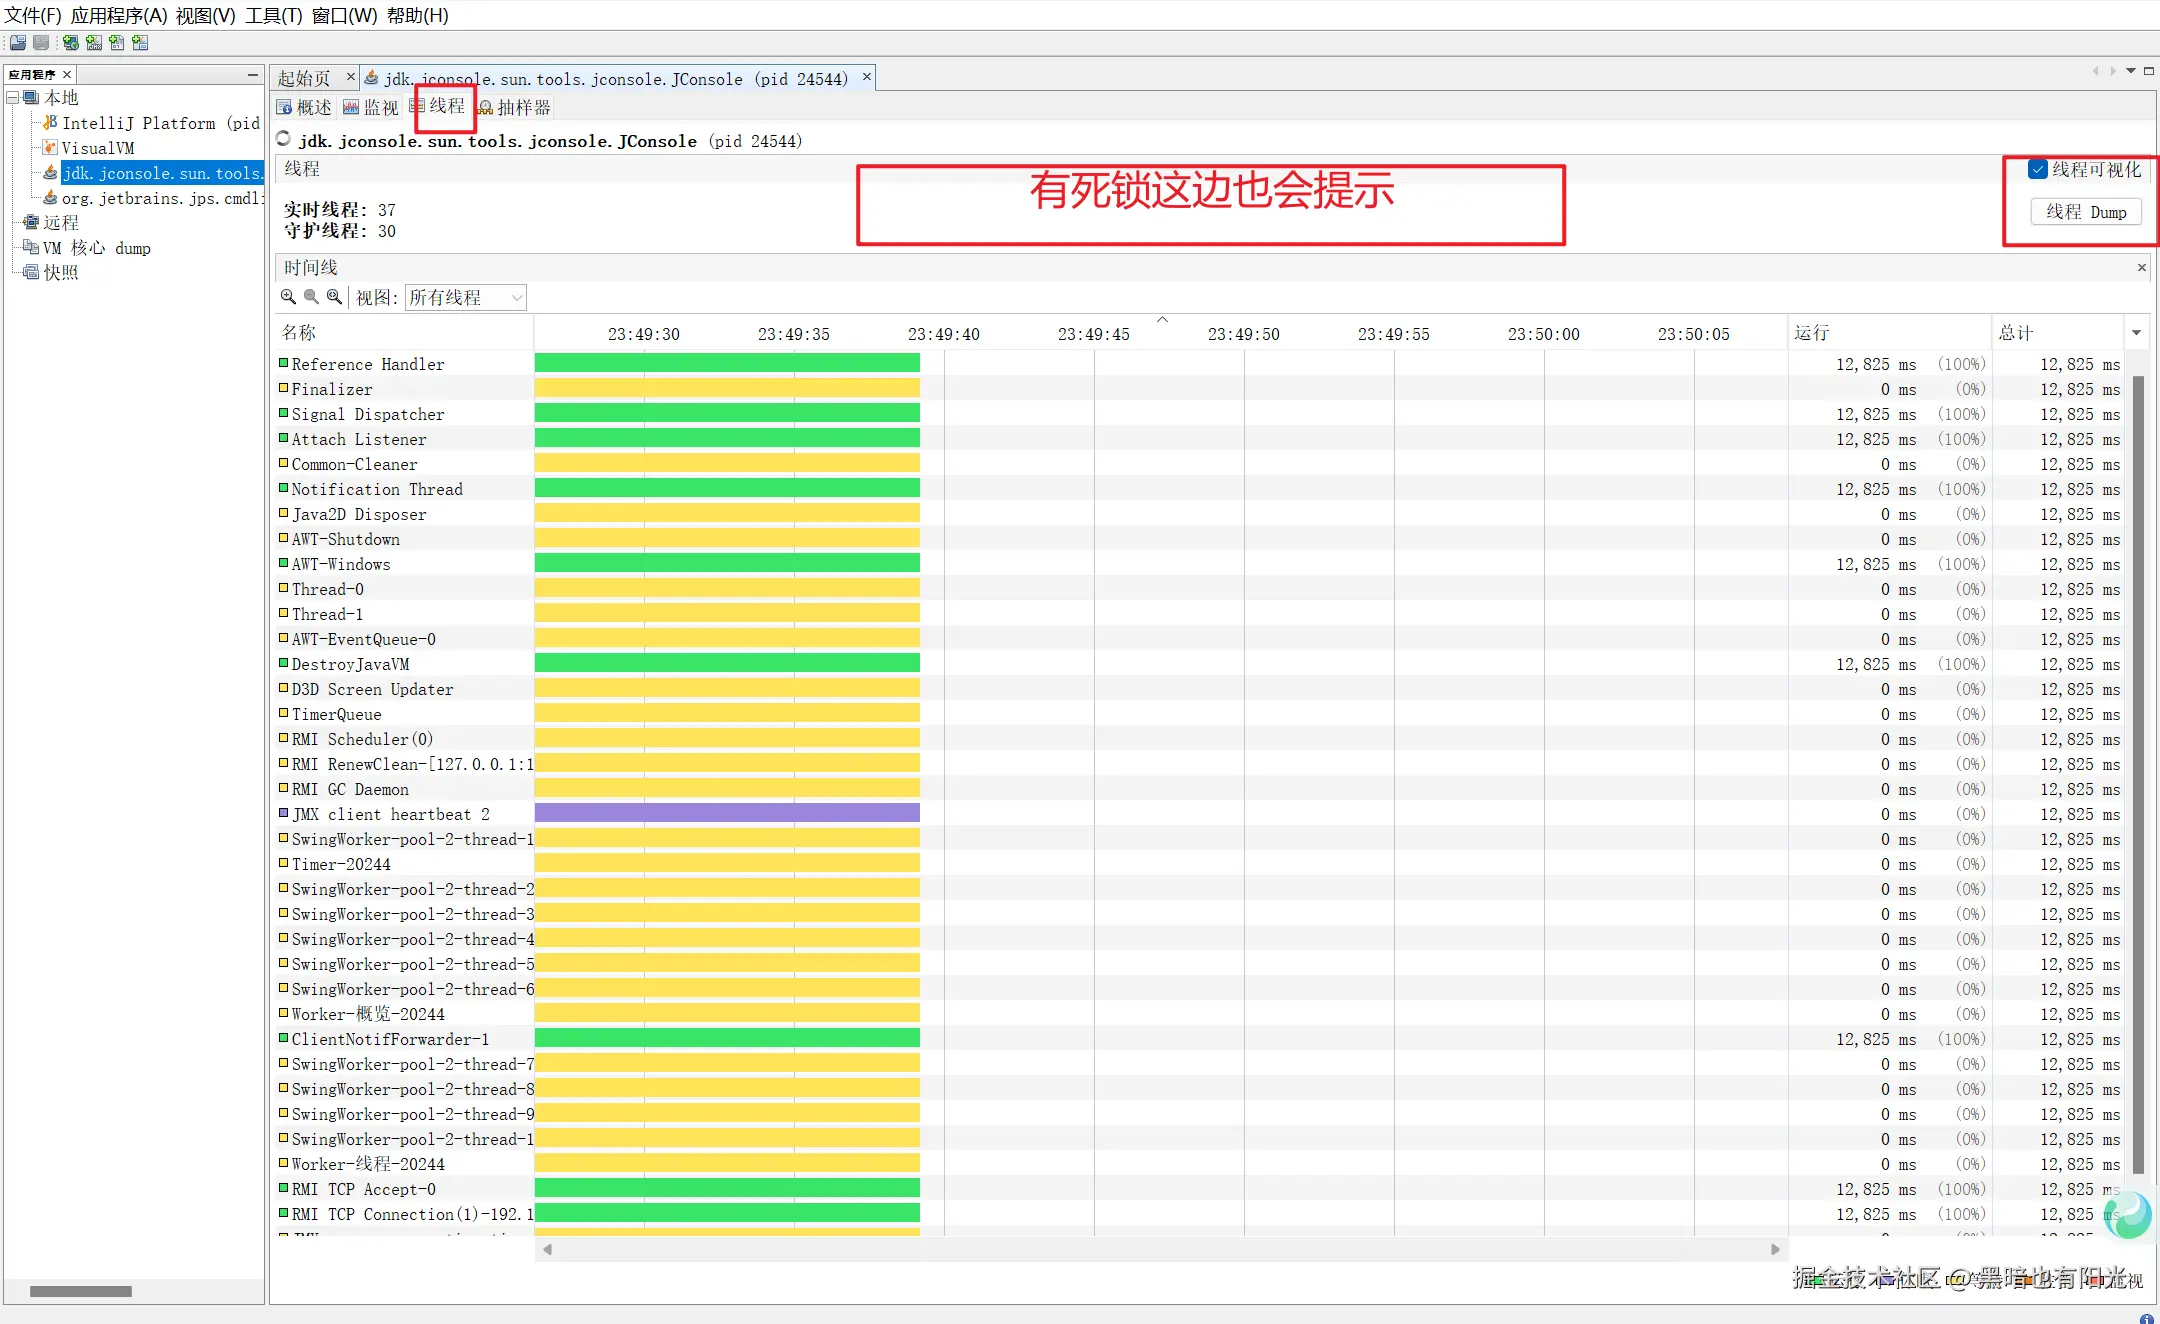
Task: Click the Add JMX Connection toolbar icon
Action: point(94,42)
